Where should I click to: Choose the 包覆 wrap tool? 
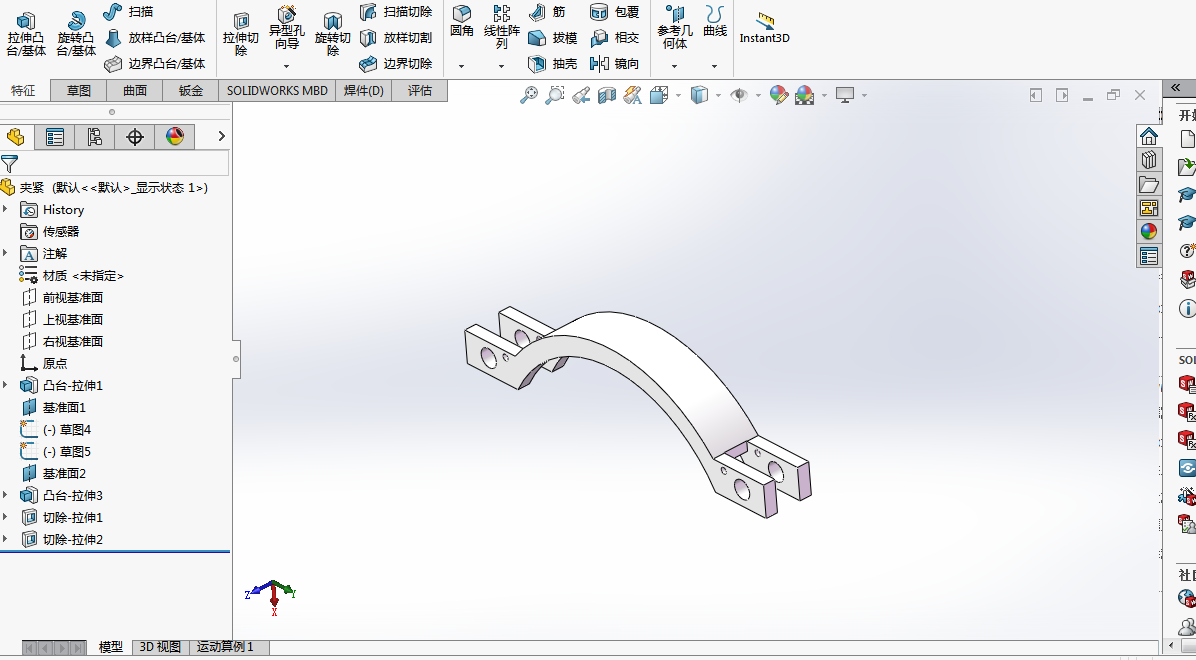[x=615, y=11]
